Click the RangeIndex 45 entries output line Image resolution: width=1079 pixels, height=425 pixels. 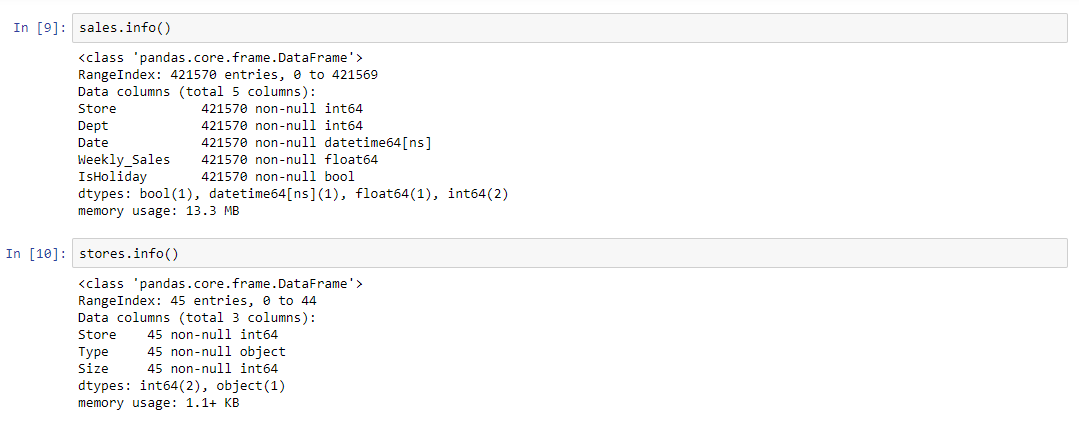197,301
